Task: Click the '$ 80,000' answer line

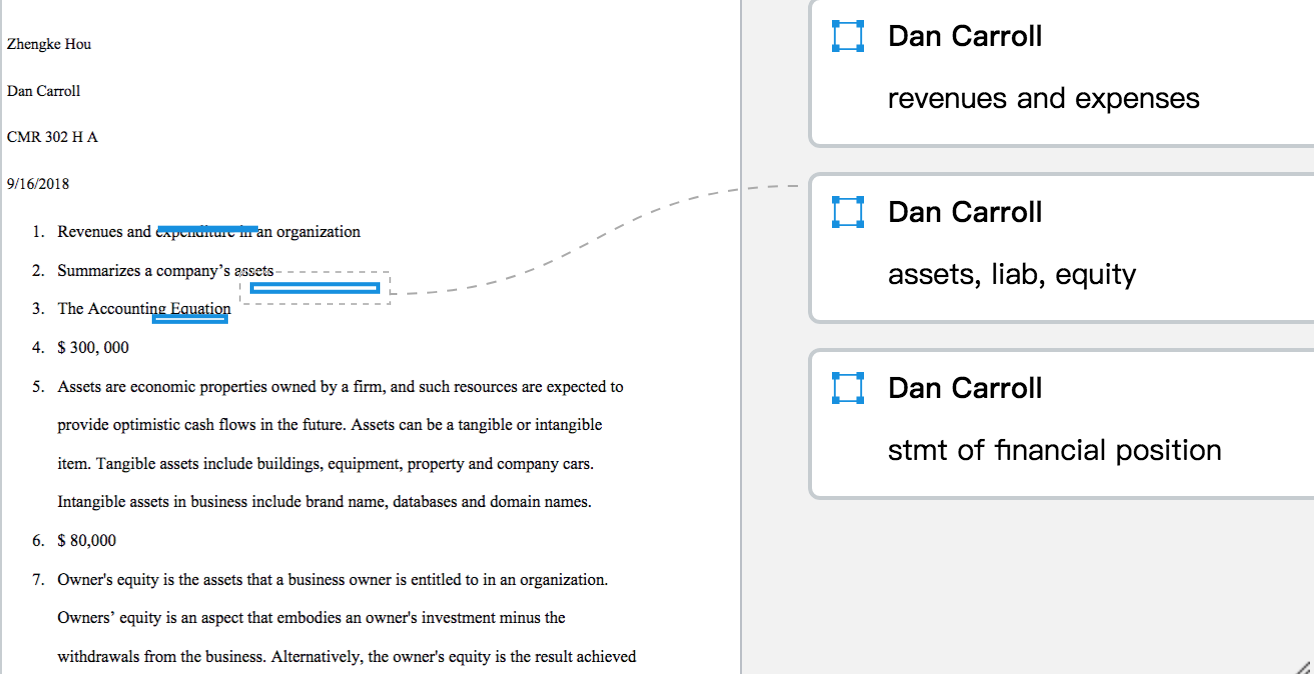Action: [87, 541]
